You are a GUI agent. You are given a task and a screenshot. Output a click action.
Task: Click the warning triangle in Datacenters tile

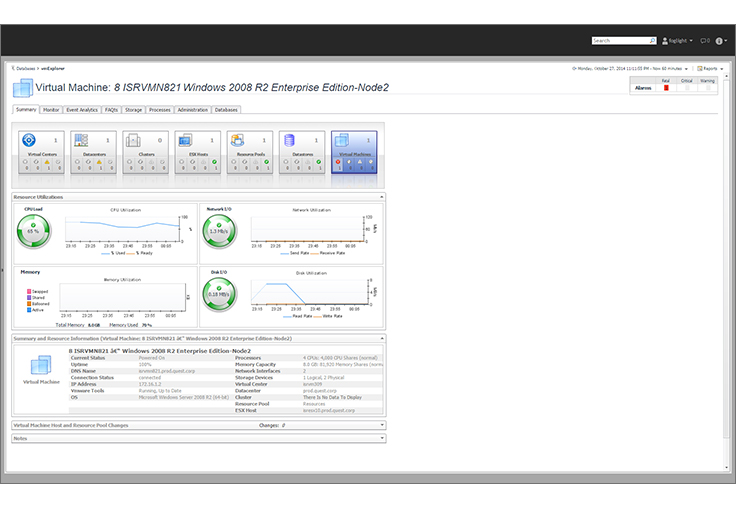click(x=99, y=162)
